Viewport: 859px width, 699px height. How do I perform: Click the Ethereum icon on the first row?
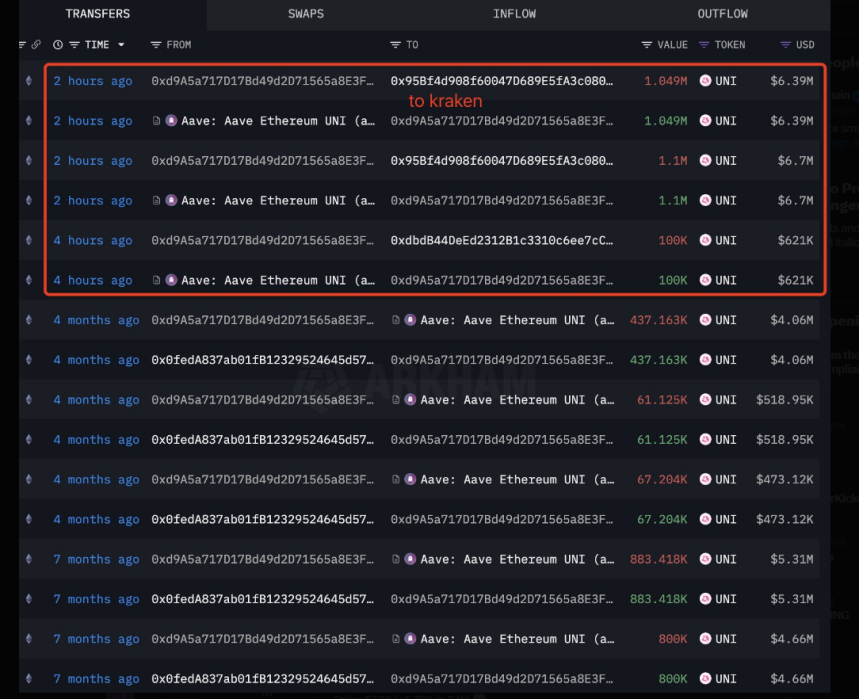coord(28,81)
